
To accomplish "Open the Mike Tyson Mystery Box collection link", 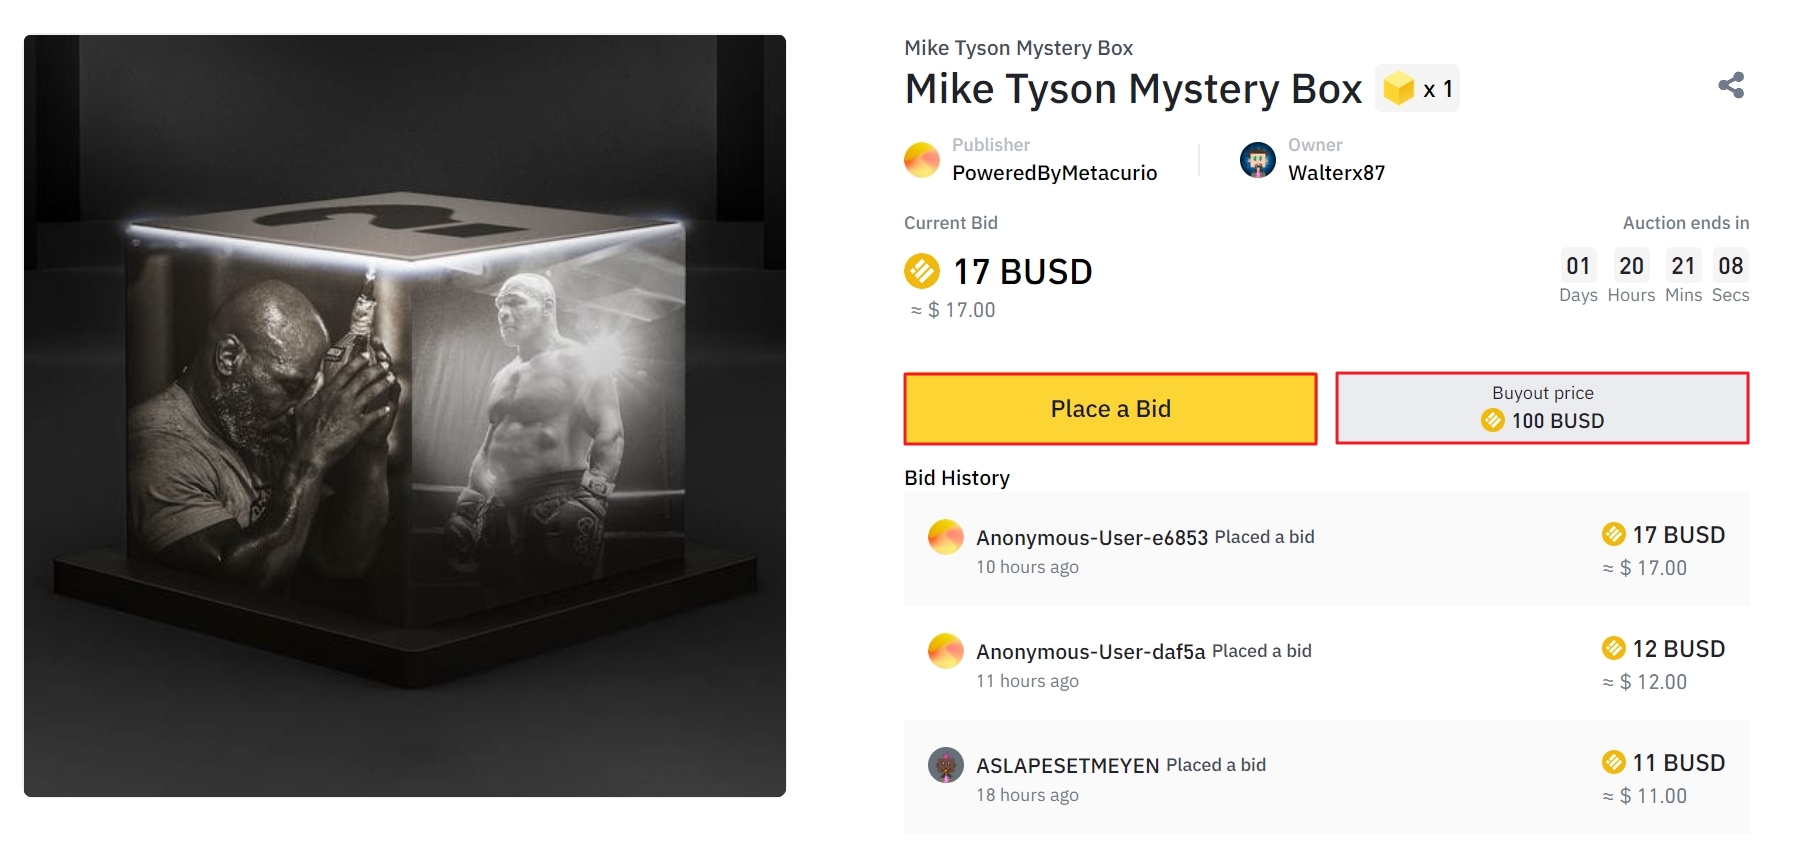I will 1018,48.
